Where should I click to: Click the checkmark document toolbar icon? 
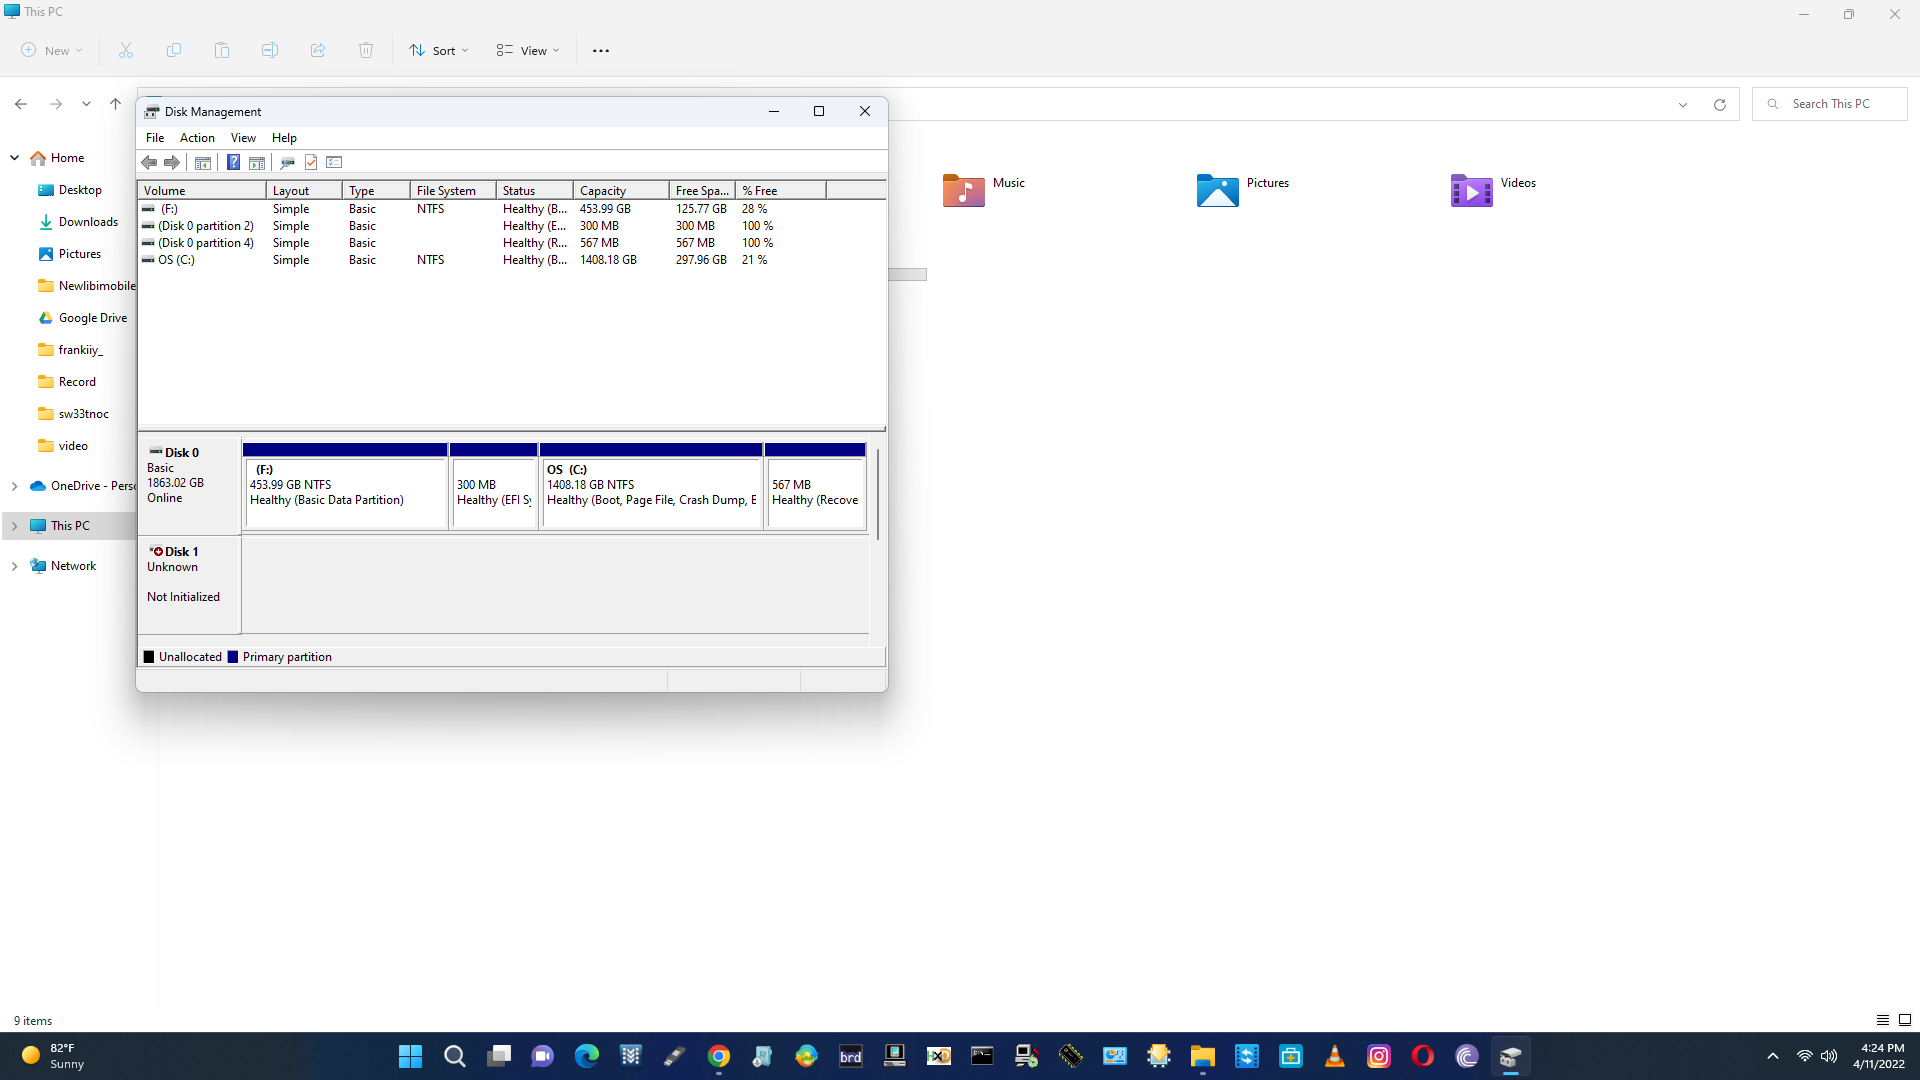coord(311,162)
